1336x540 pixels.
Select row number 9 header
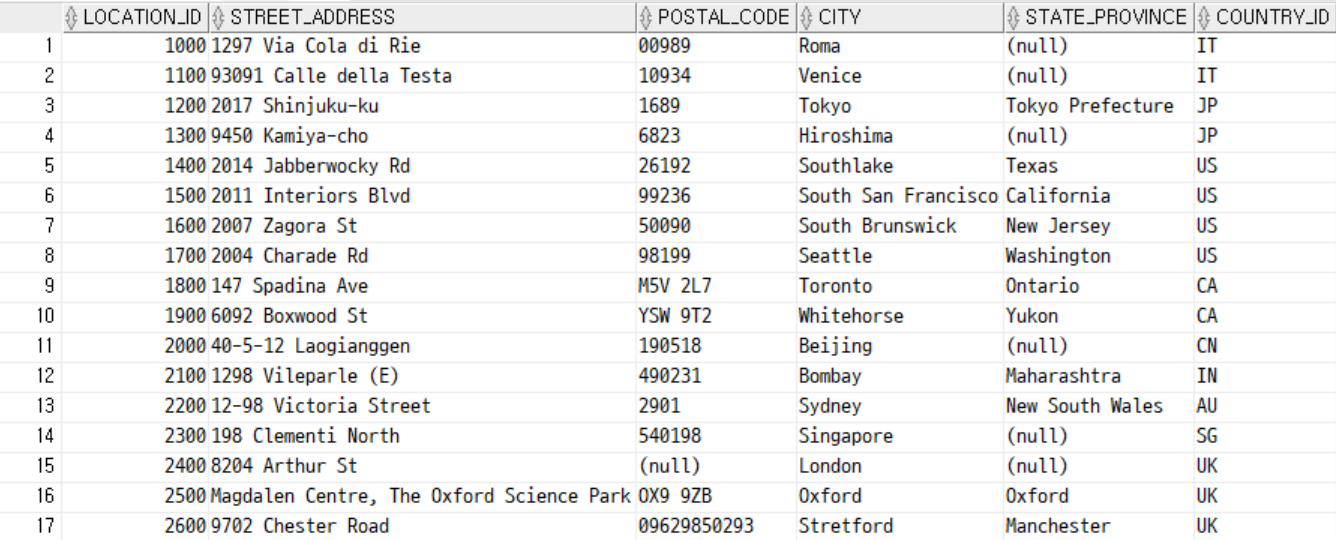pyautogui.click(x=31, y=286)
